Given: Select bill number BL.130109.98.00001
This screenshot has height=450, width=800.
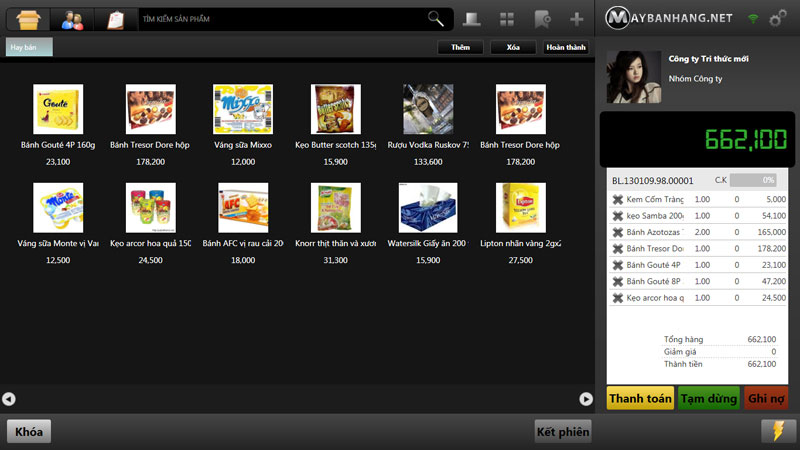Looking at the screenshot, I should point(653,181).
